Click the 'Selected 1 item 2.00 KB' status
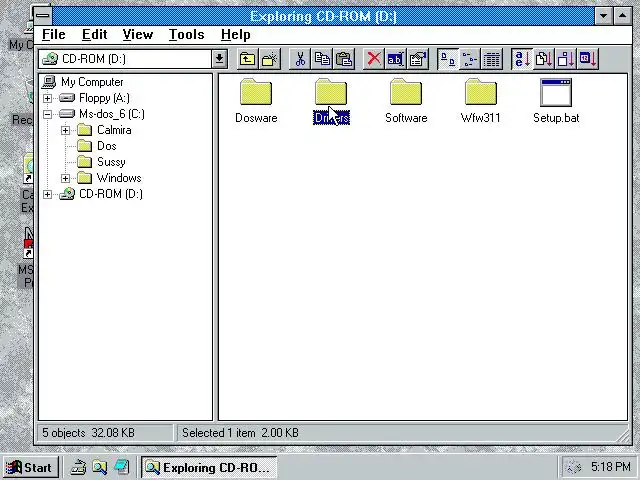Screen dimensions: 640x480 click(x=240, y=433)
